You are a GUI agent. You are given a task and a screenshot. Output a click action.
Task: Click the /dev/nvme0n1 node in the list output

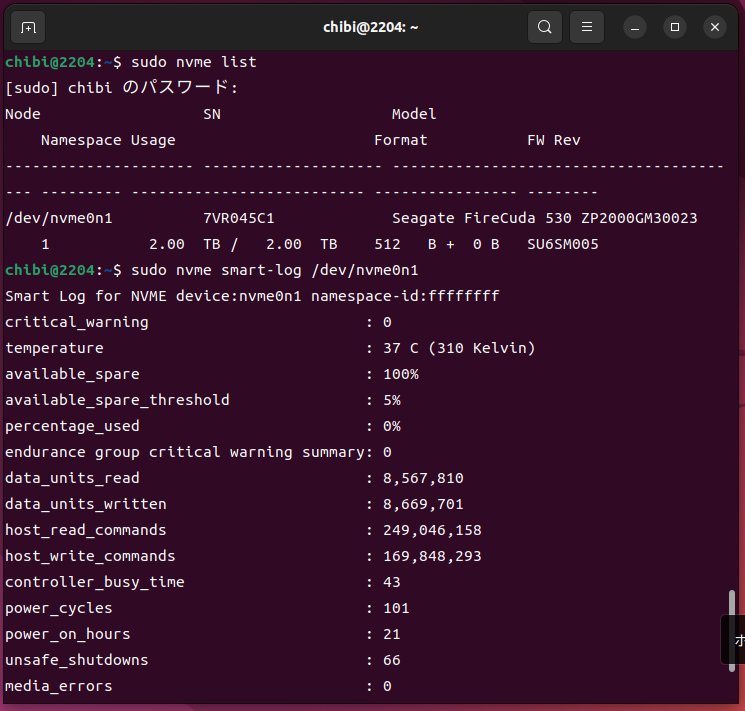58,218
